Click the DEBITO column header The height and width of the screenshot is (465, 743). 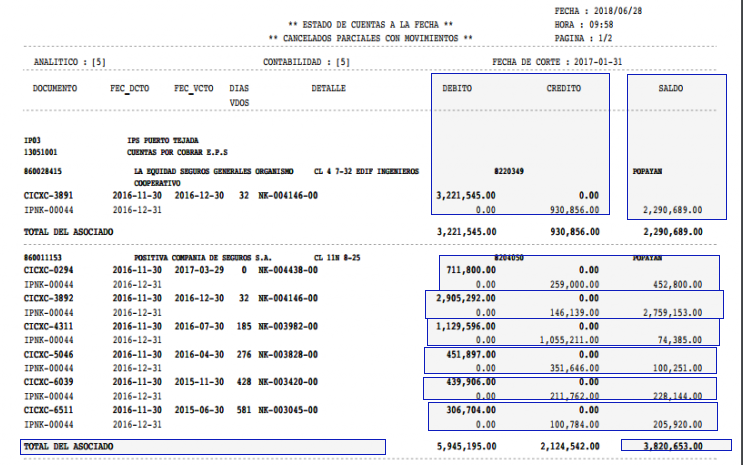[457, 88]
